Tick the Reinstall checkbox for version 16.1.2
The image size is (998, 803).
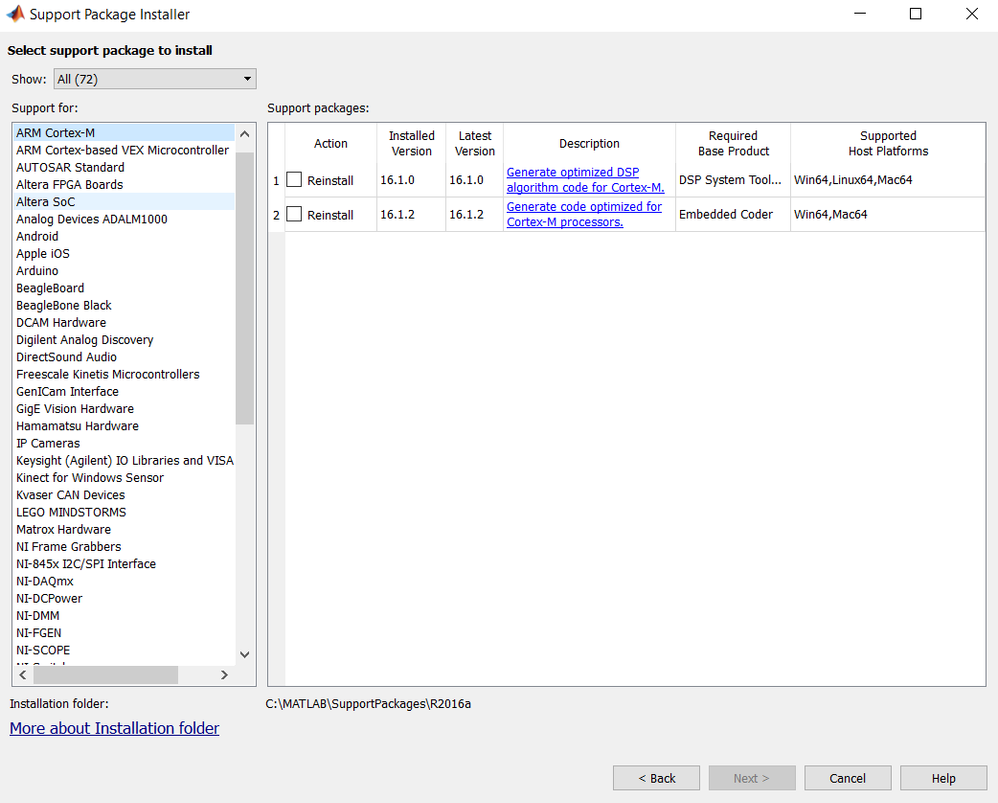[x=294, y=214]
